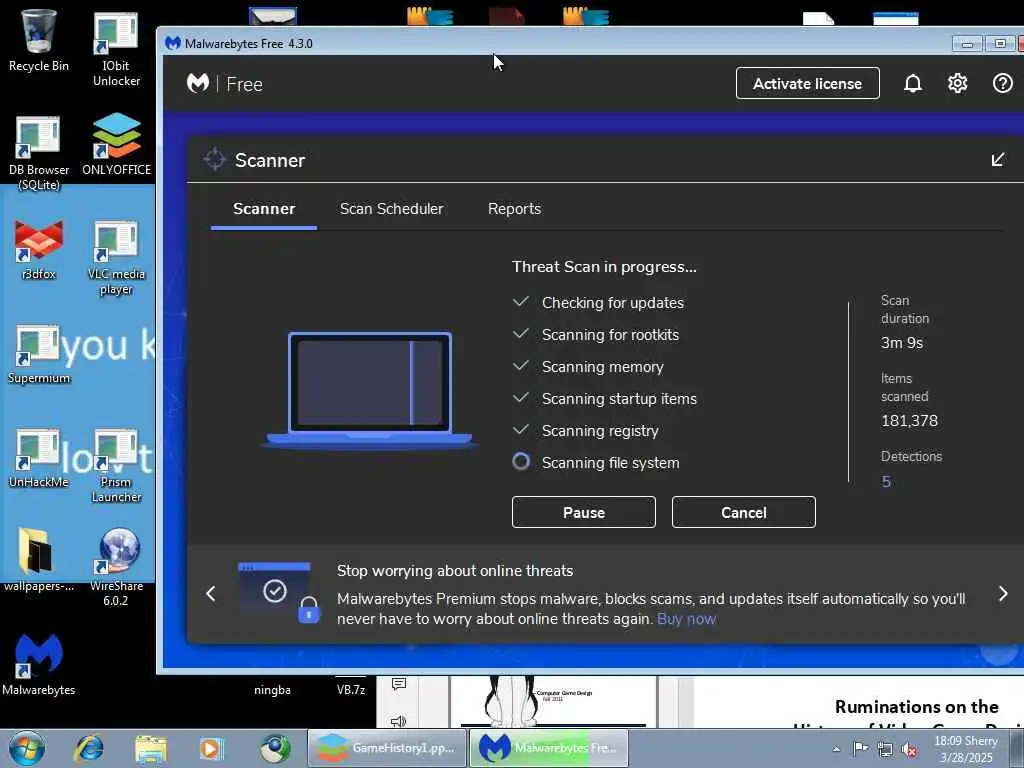Open r3dfox browser desktop shortcut
The height and width of the screenshot is (768, 1024).
39,251
